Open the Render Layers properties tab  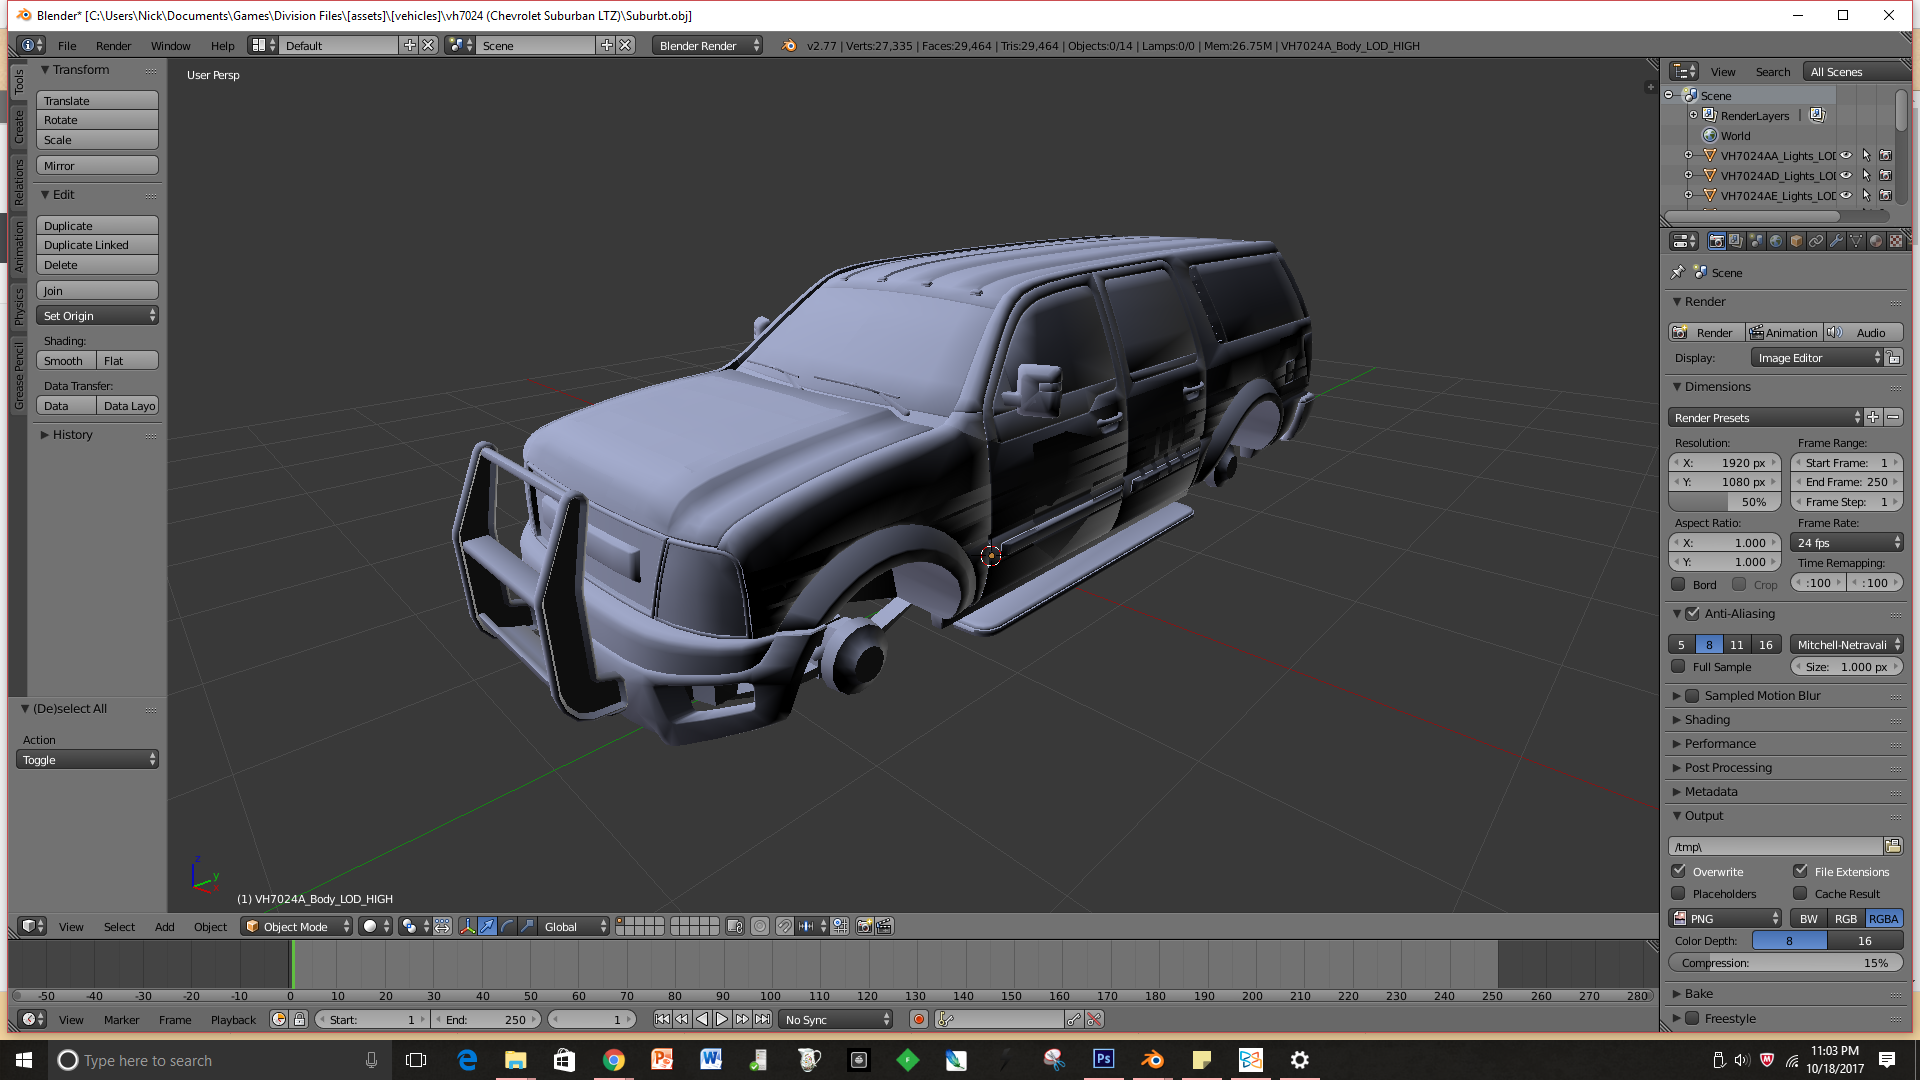(x=1736, y=241)
